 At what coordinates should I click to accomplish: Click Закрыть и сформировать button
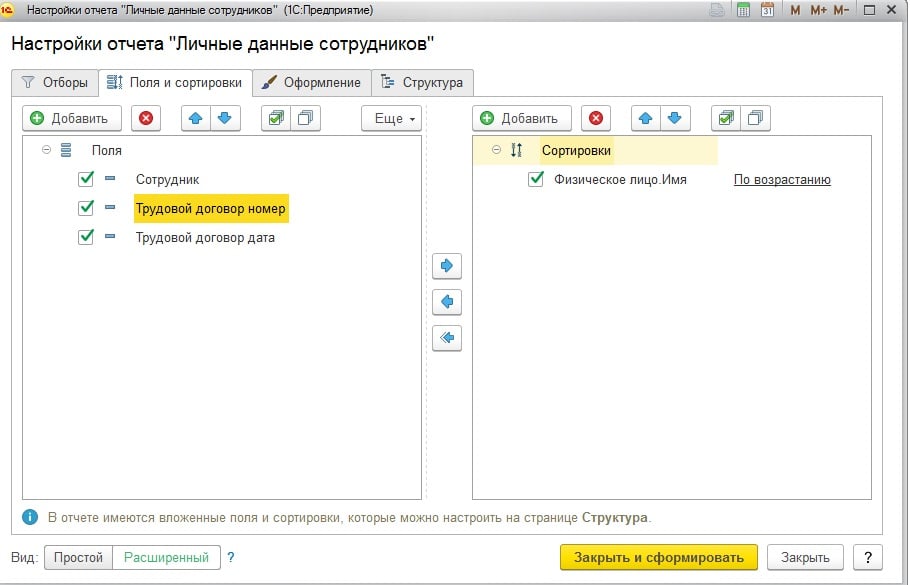point(658,557)
